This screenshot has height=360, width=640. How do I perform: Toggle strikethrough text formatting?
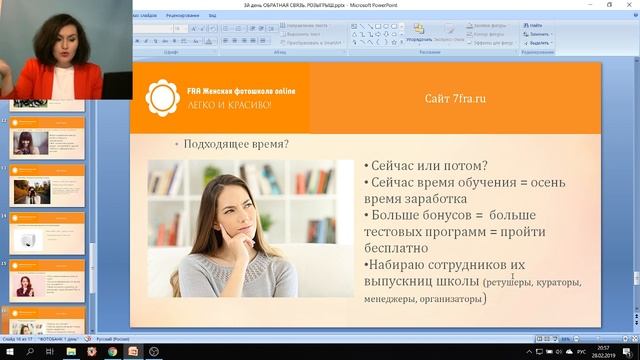[165, 41]
